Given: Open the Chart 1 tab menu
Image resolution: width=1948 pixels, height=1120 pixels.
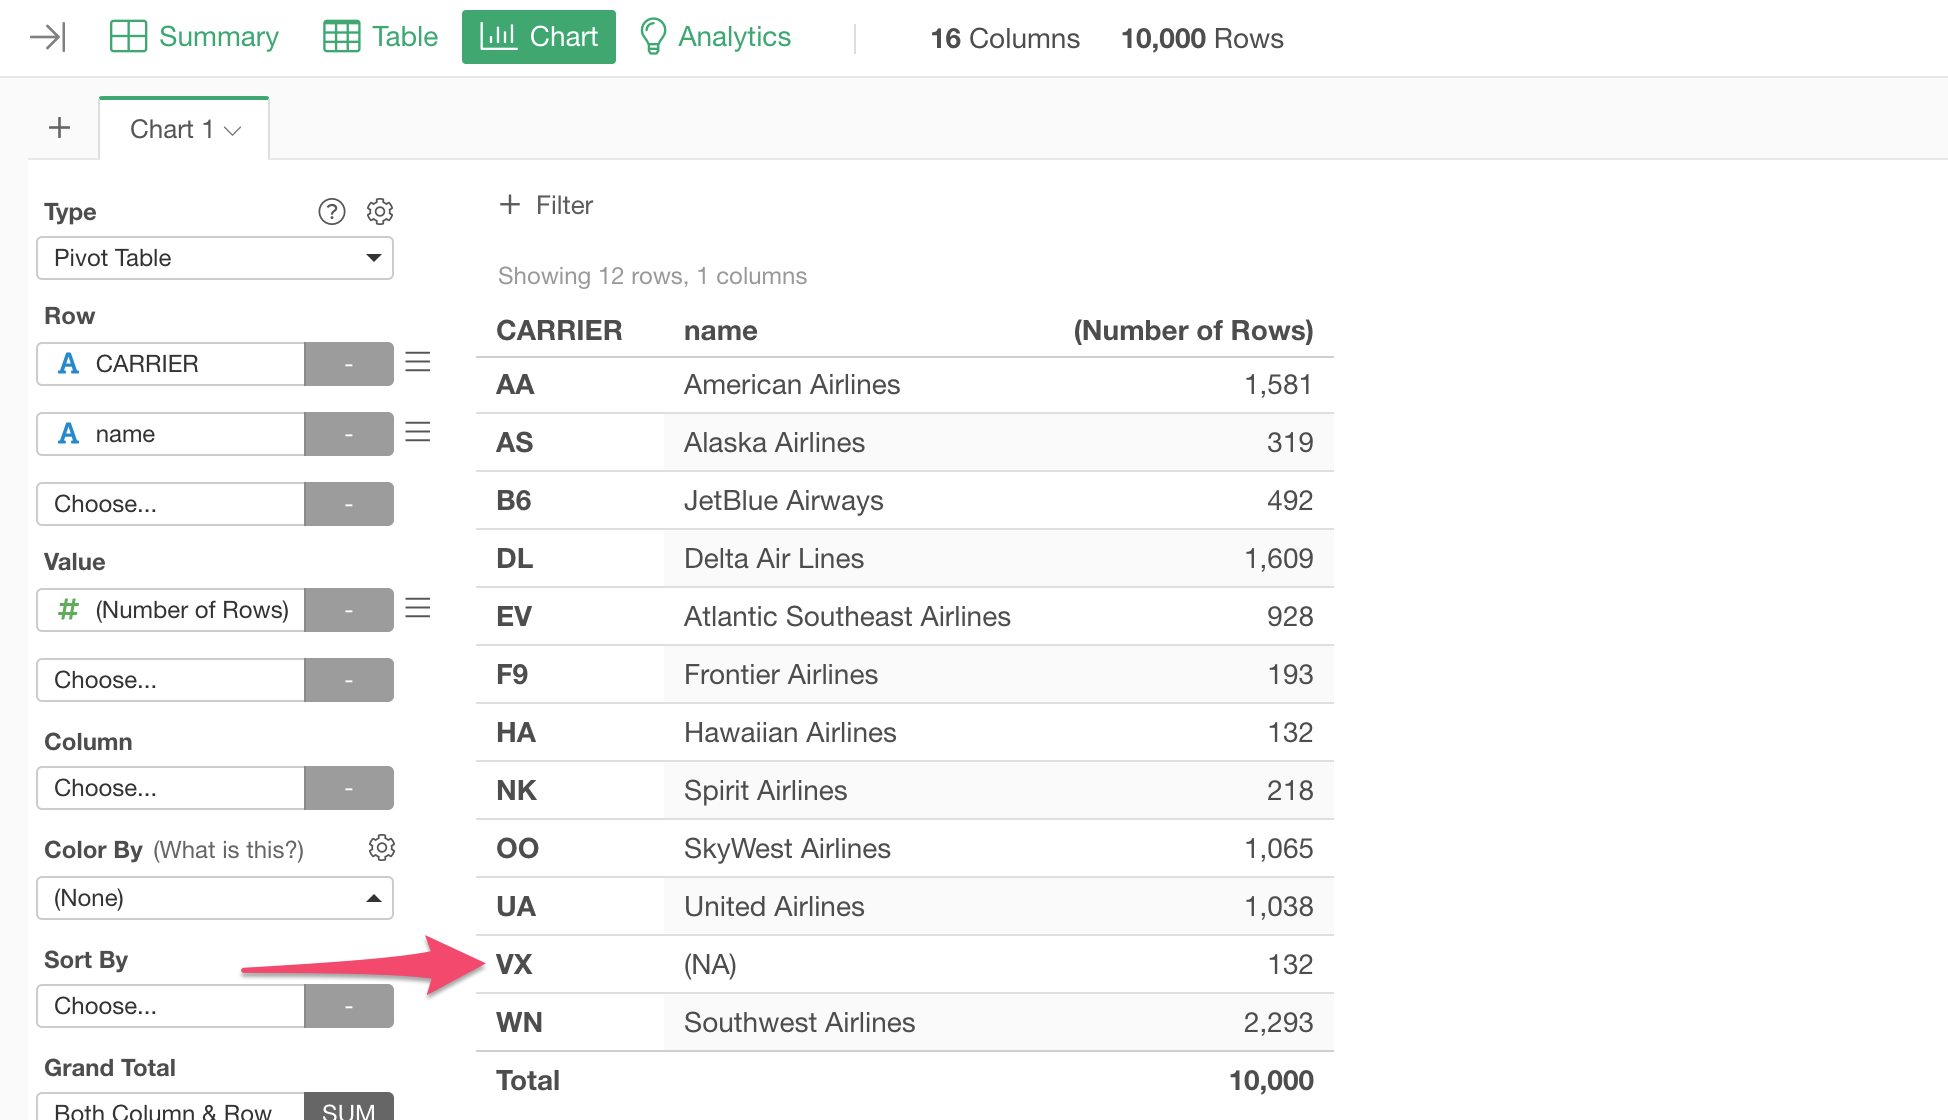Looking at the screenshot, I should (234, 130).
